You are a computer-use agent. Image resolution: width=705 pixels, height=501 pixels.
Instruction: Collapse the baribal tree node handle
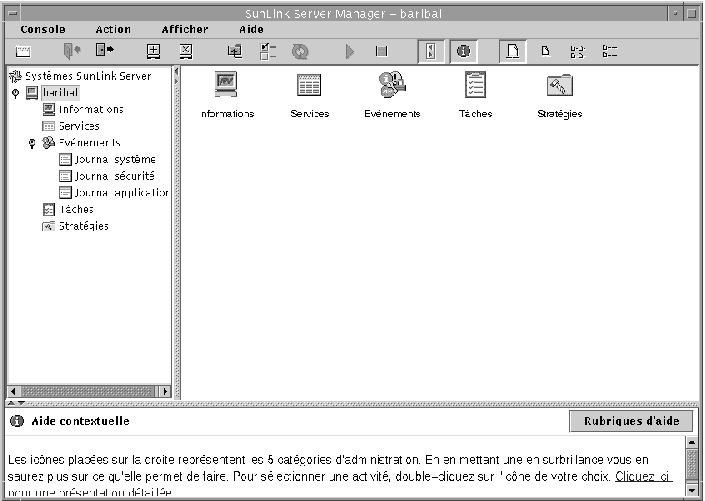[15, 93]
